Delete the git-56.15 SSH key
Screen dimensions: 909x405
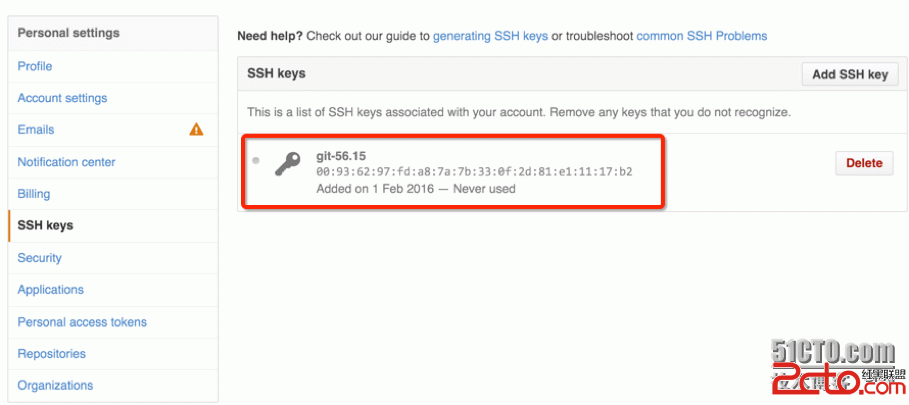[x=864, y=163]
